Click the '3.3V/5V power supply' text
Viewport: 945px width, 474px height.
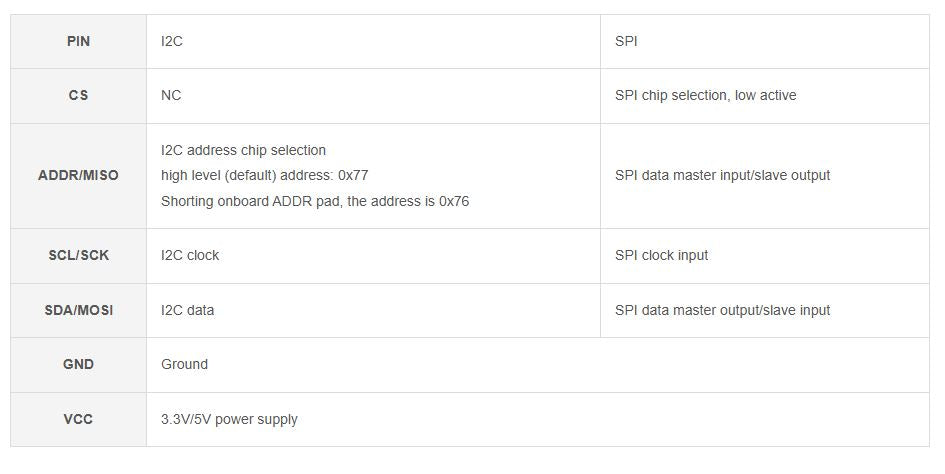click(x=229, y=420)
